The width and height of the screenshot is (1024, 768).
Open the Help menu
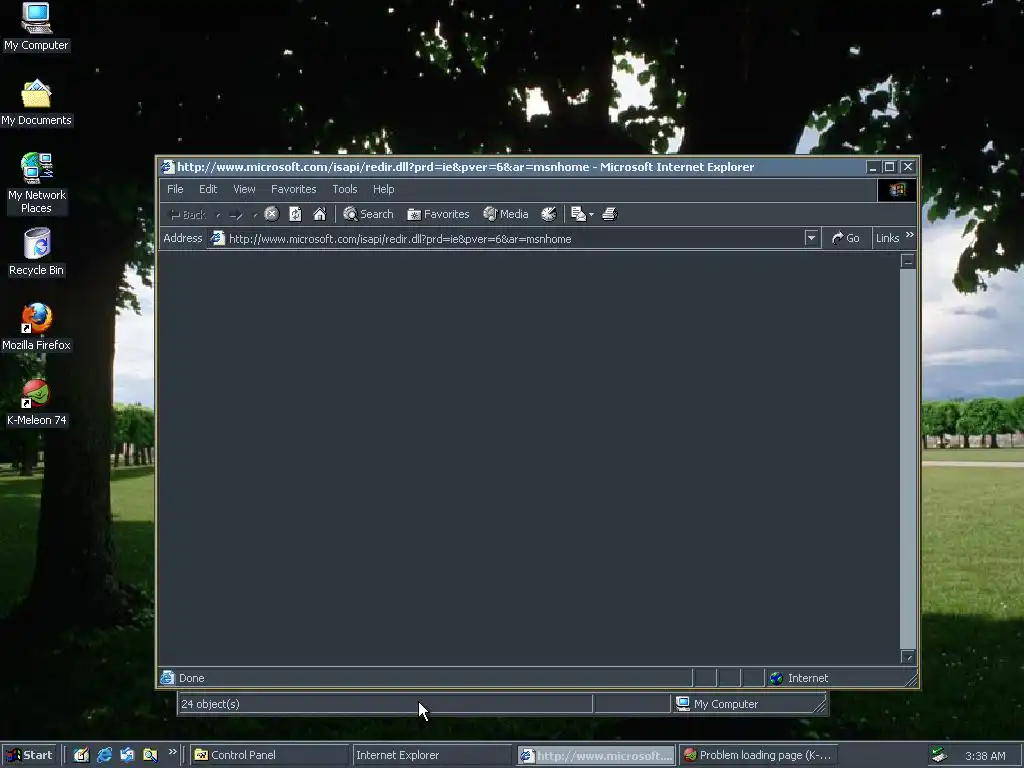click(x=383, y=189)
